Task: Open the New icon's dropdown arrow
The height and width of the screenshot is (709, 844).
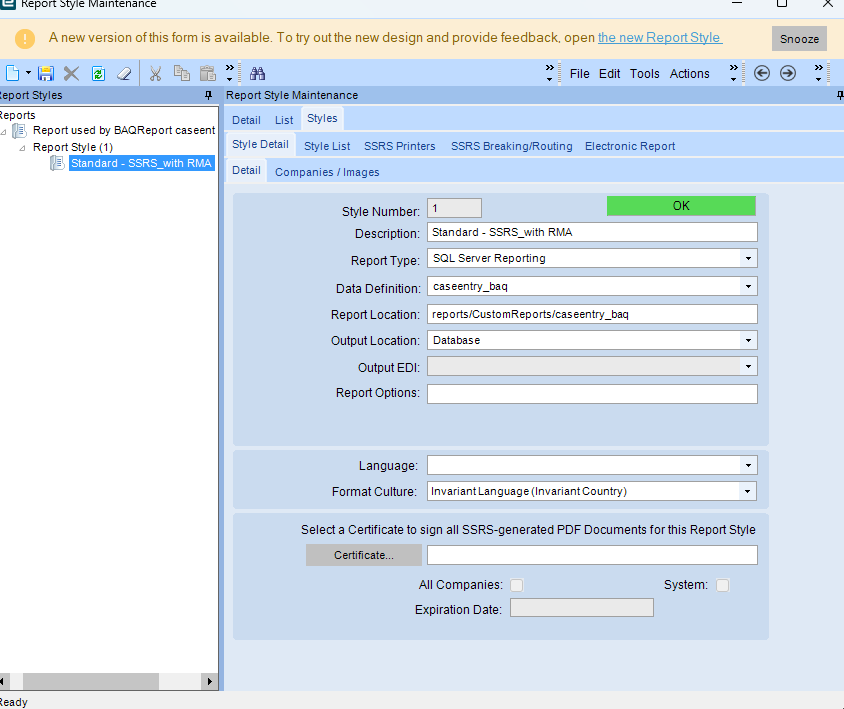Action: pos(28,73)
